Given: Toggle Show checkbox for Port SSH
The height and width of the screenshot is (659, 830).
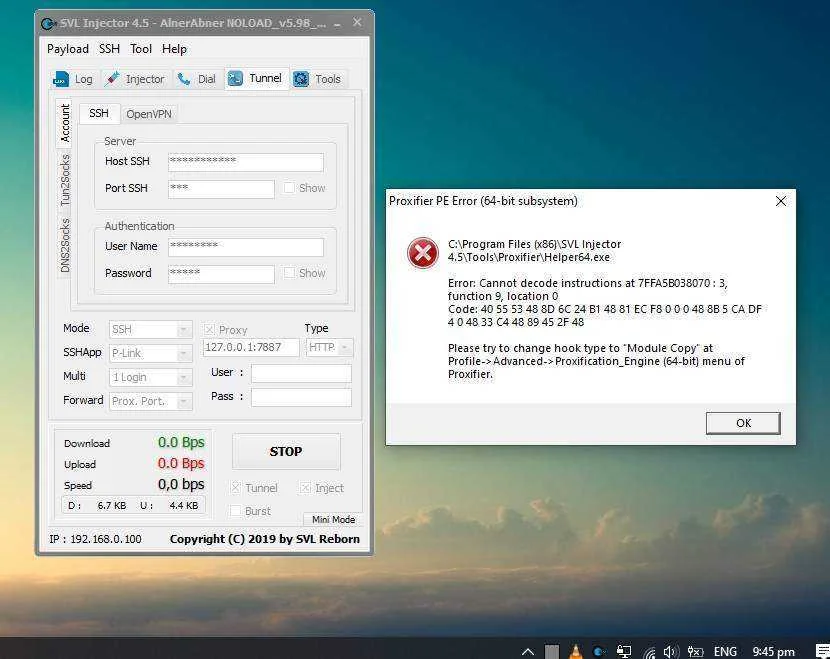Looking at the screenshot, I should click(289, 188).
